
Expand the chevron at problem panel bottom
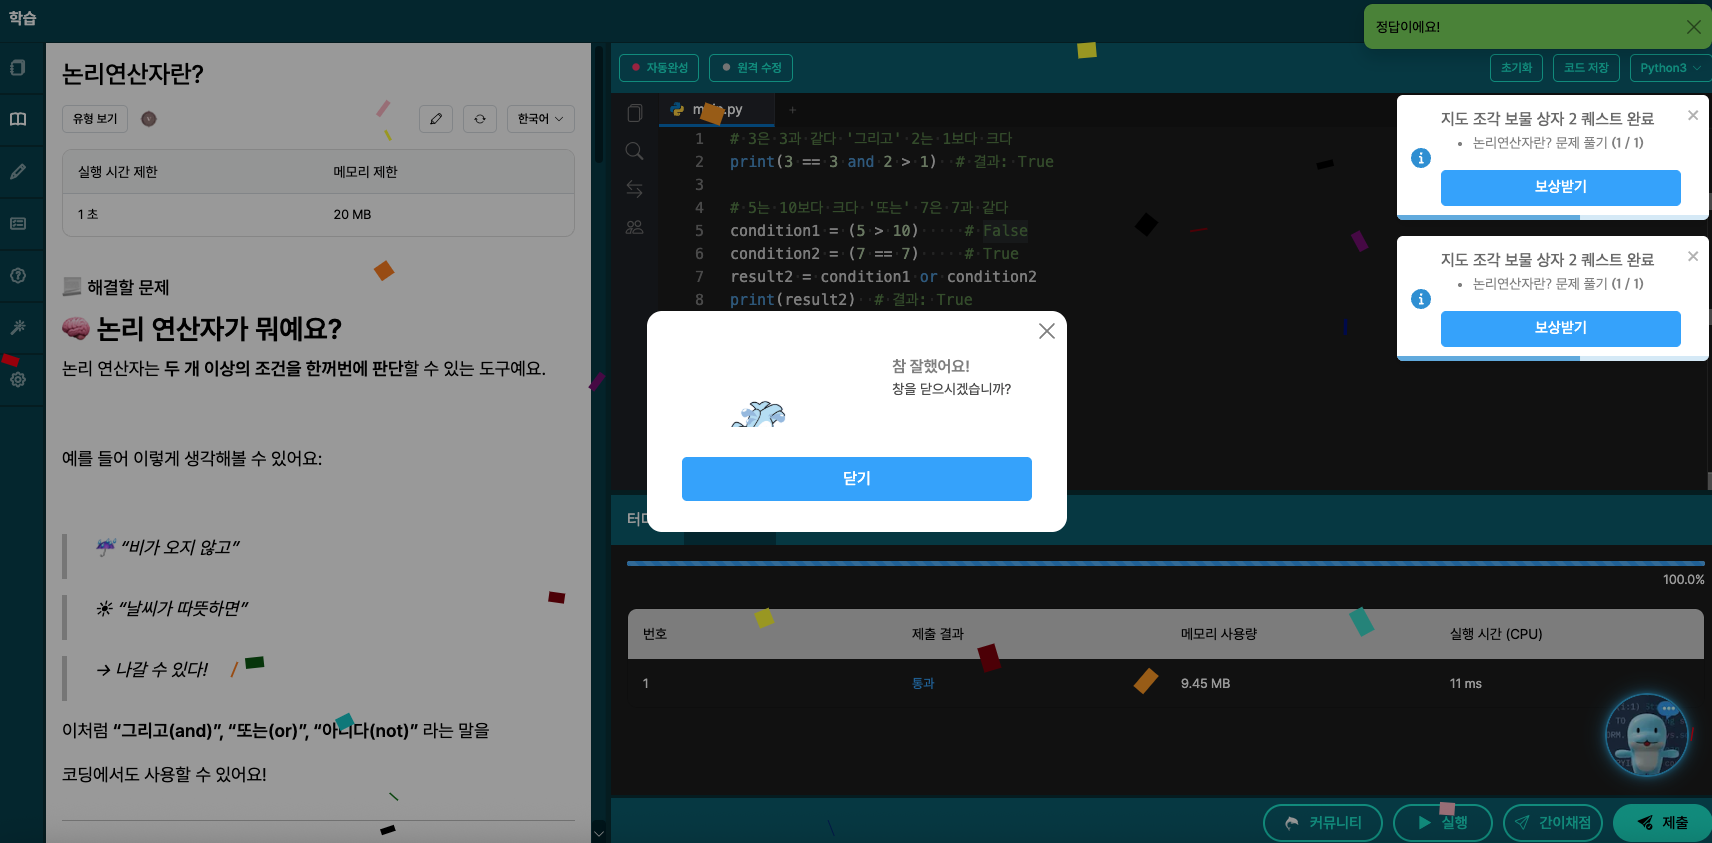(x=599, y=831)
